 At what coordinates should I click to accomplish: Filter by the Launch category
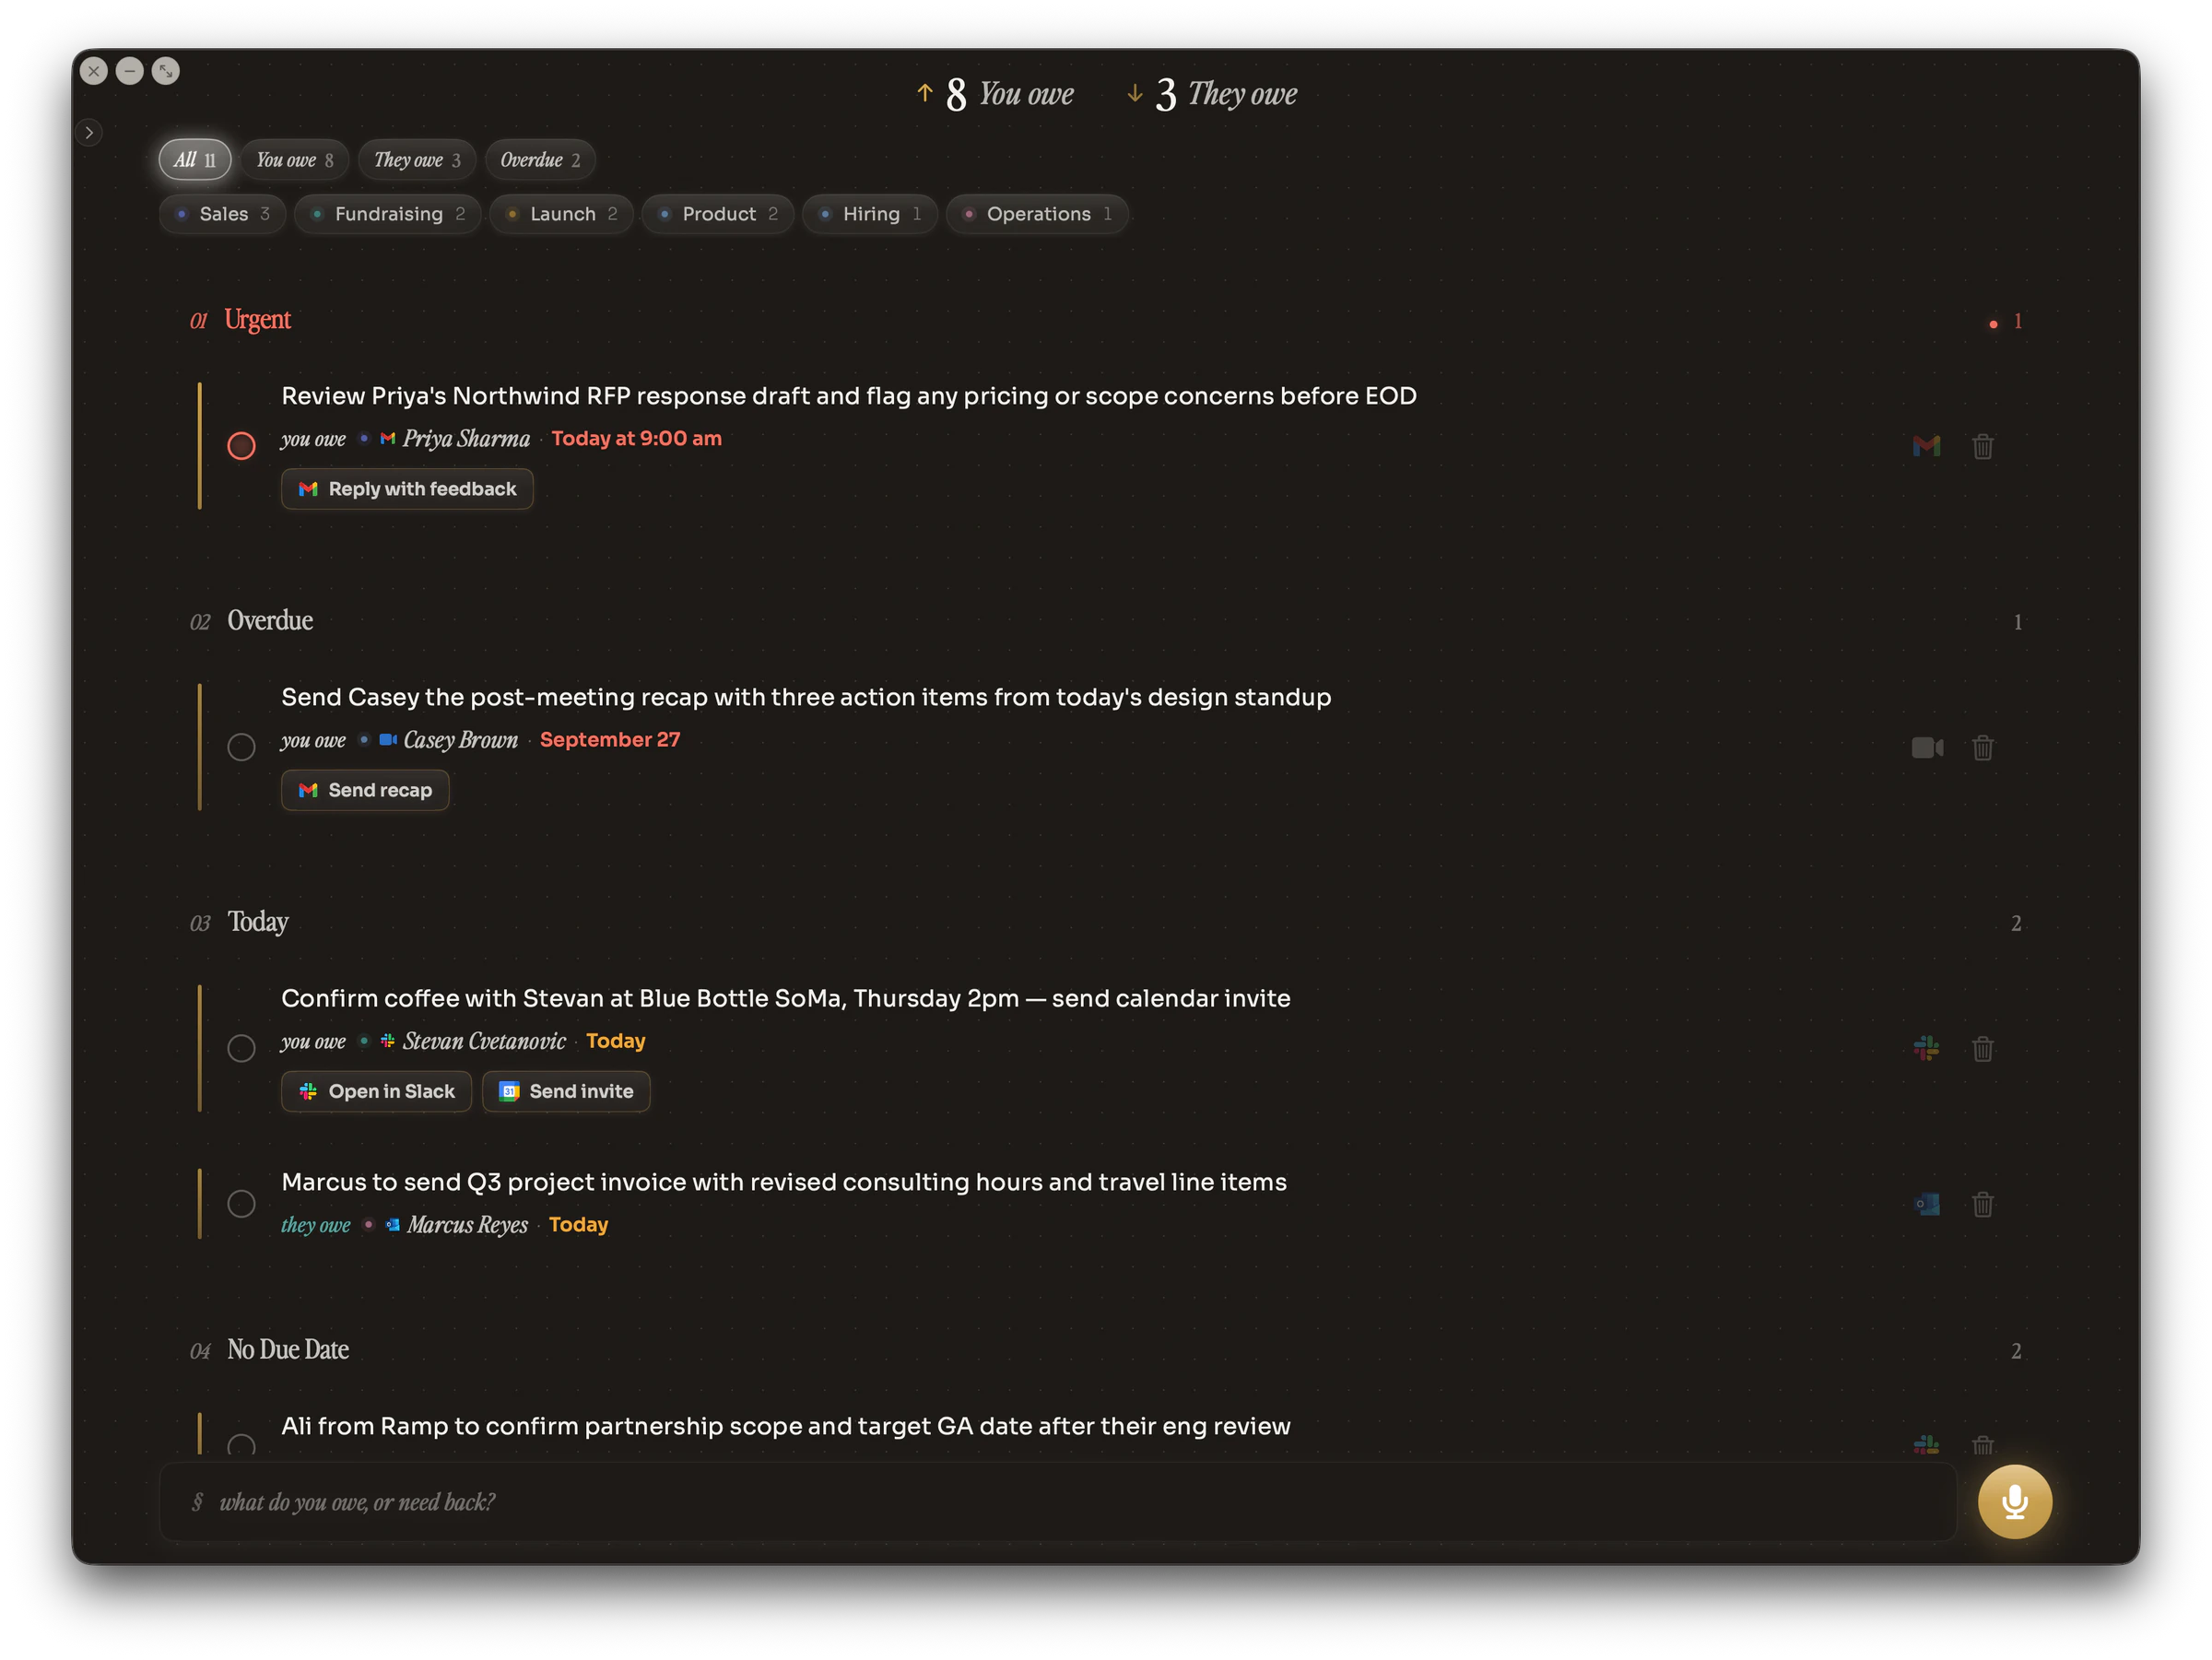coord(562,214)
